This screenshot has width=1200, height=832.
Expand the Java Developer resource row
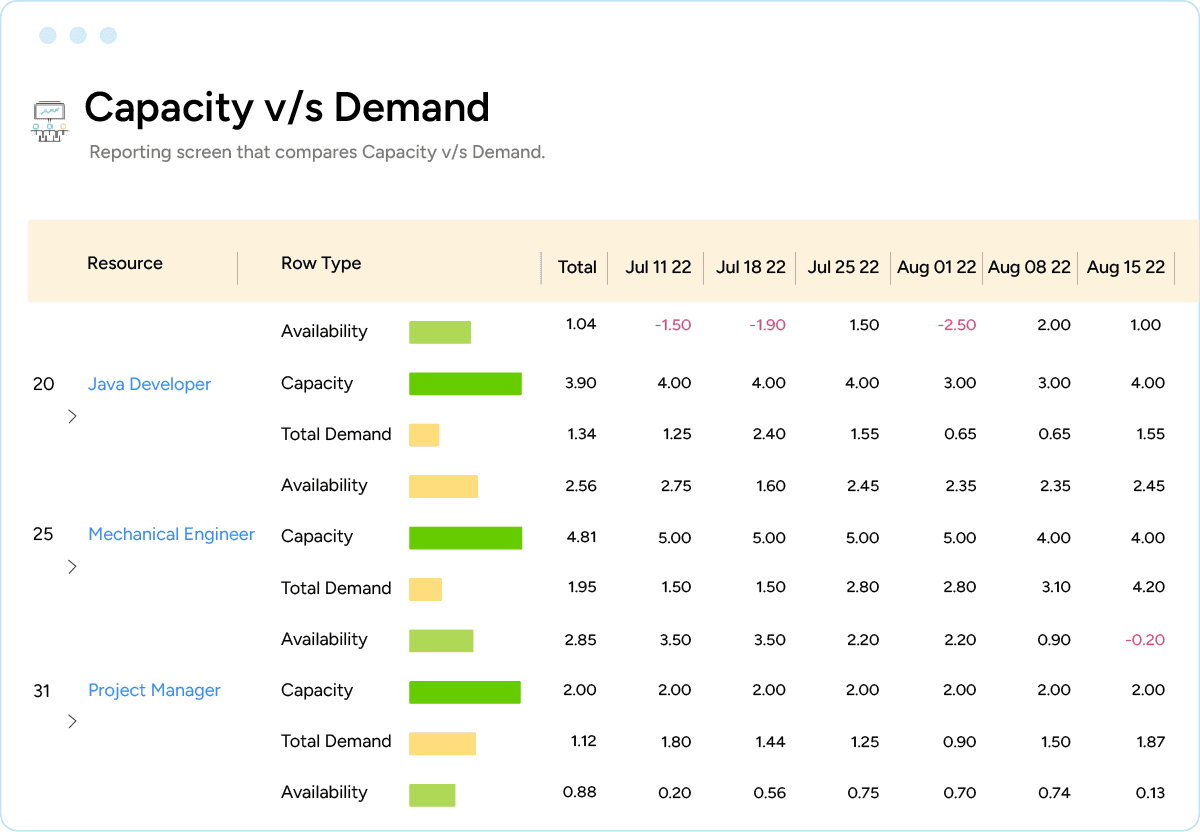71,416
